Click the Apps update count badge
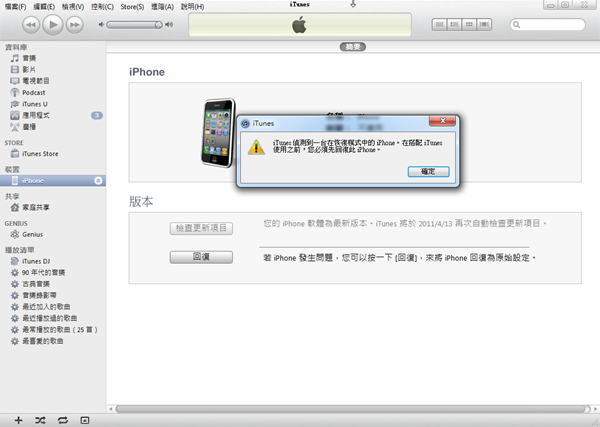Image resolution: width=600 pixels, height=427 pixels. tap(97, 115)
